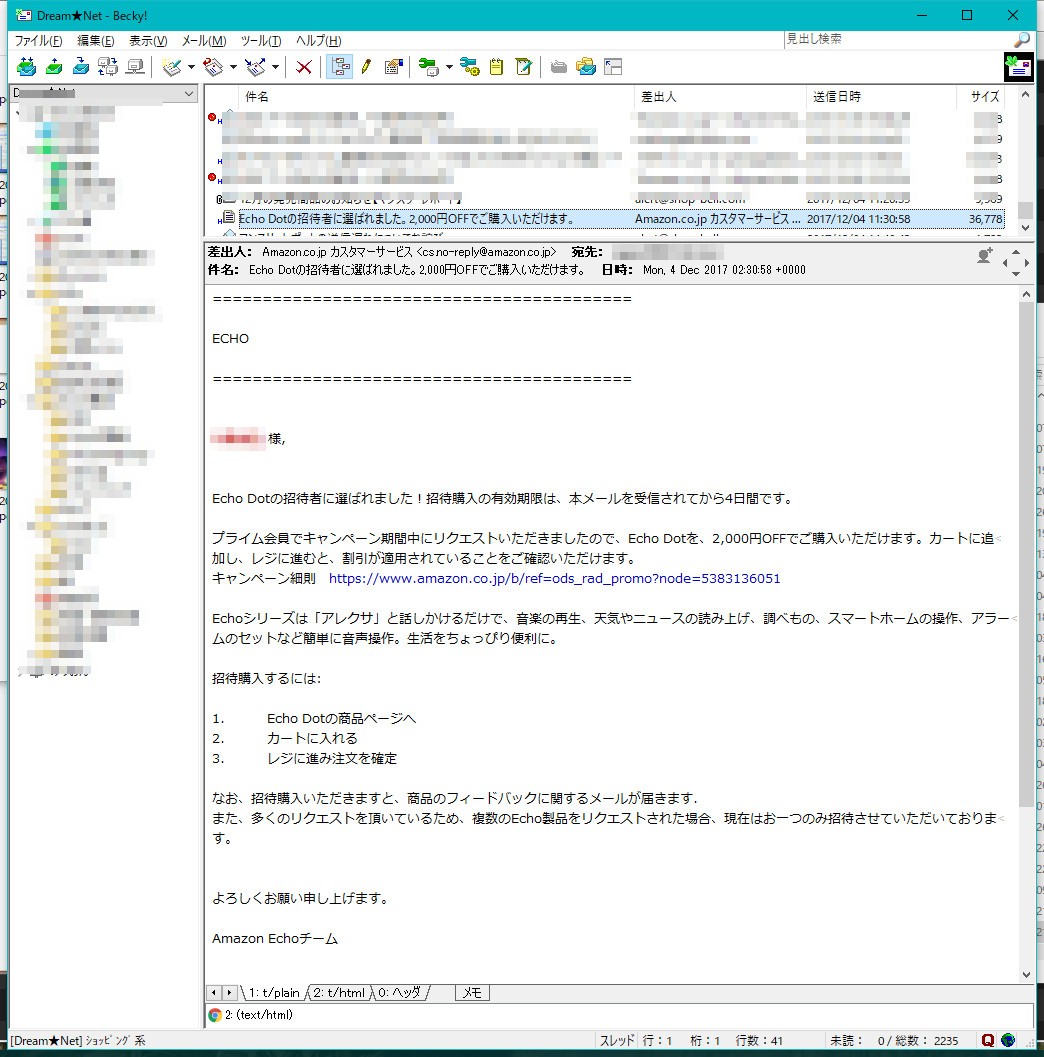Click the notepad with pen icon
1044x1057 pixels.
(x=524, y=67)
